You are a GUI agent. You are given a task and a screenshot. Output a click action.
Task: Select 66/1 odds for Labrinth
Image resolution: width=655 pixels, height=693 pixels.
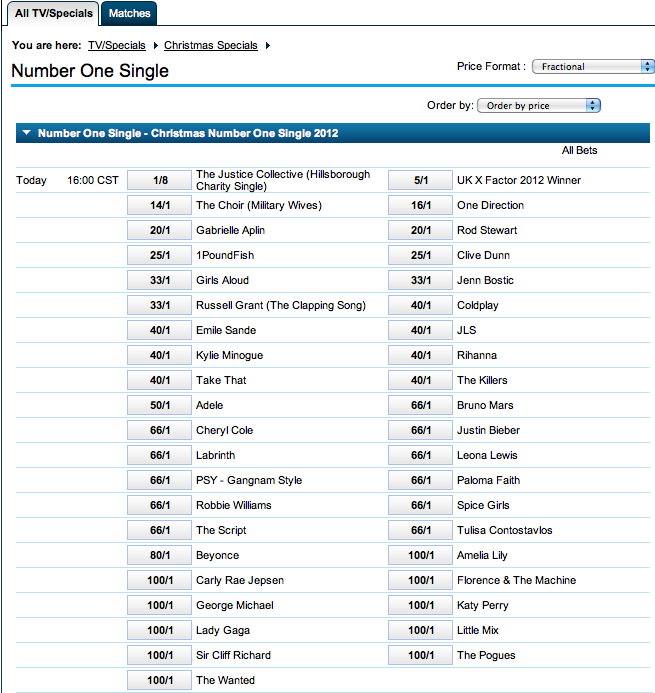point(160,455)
